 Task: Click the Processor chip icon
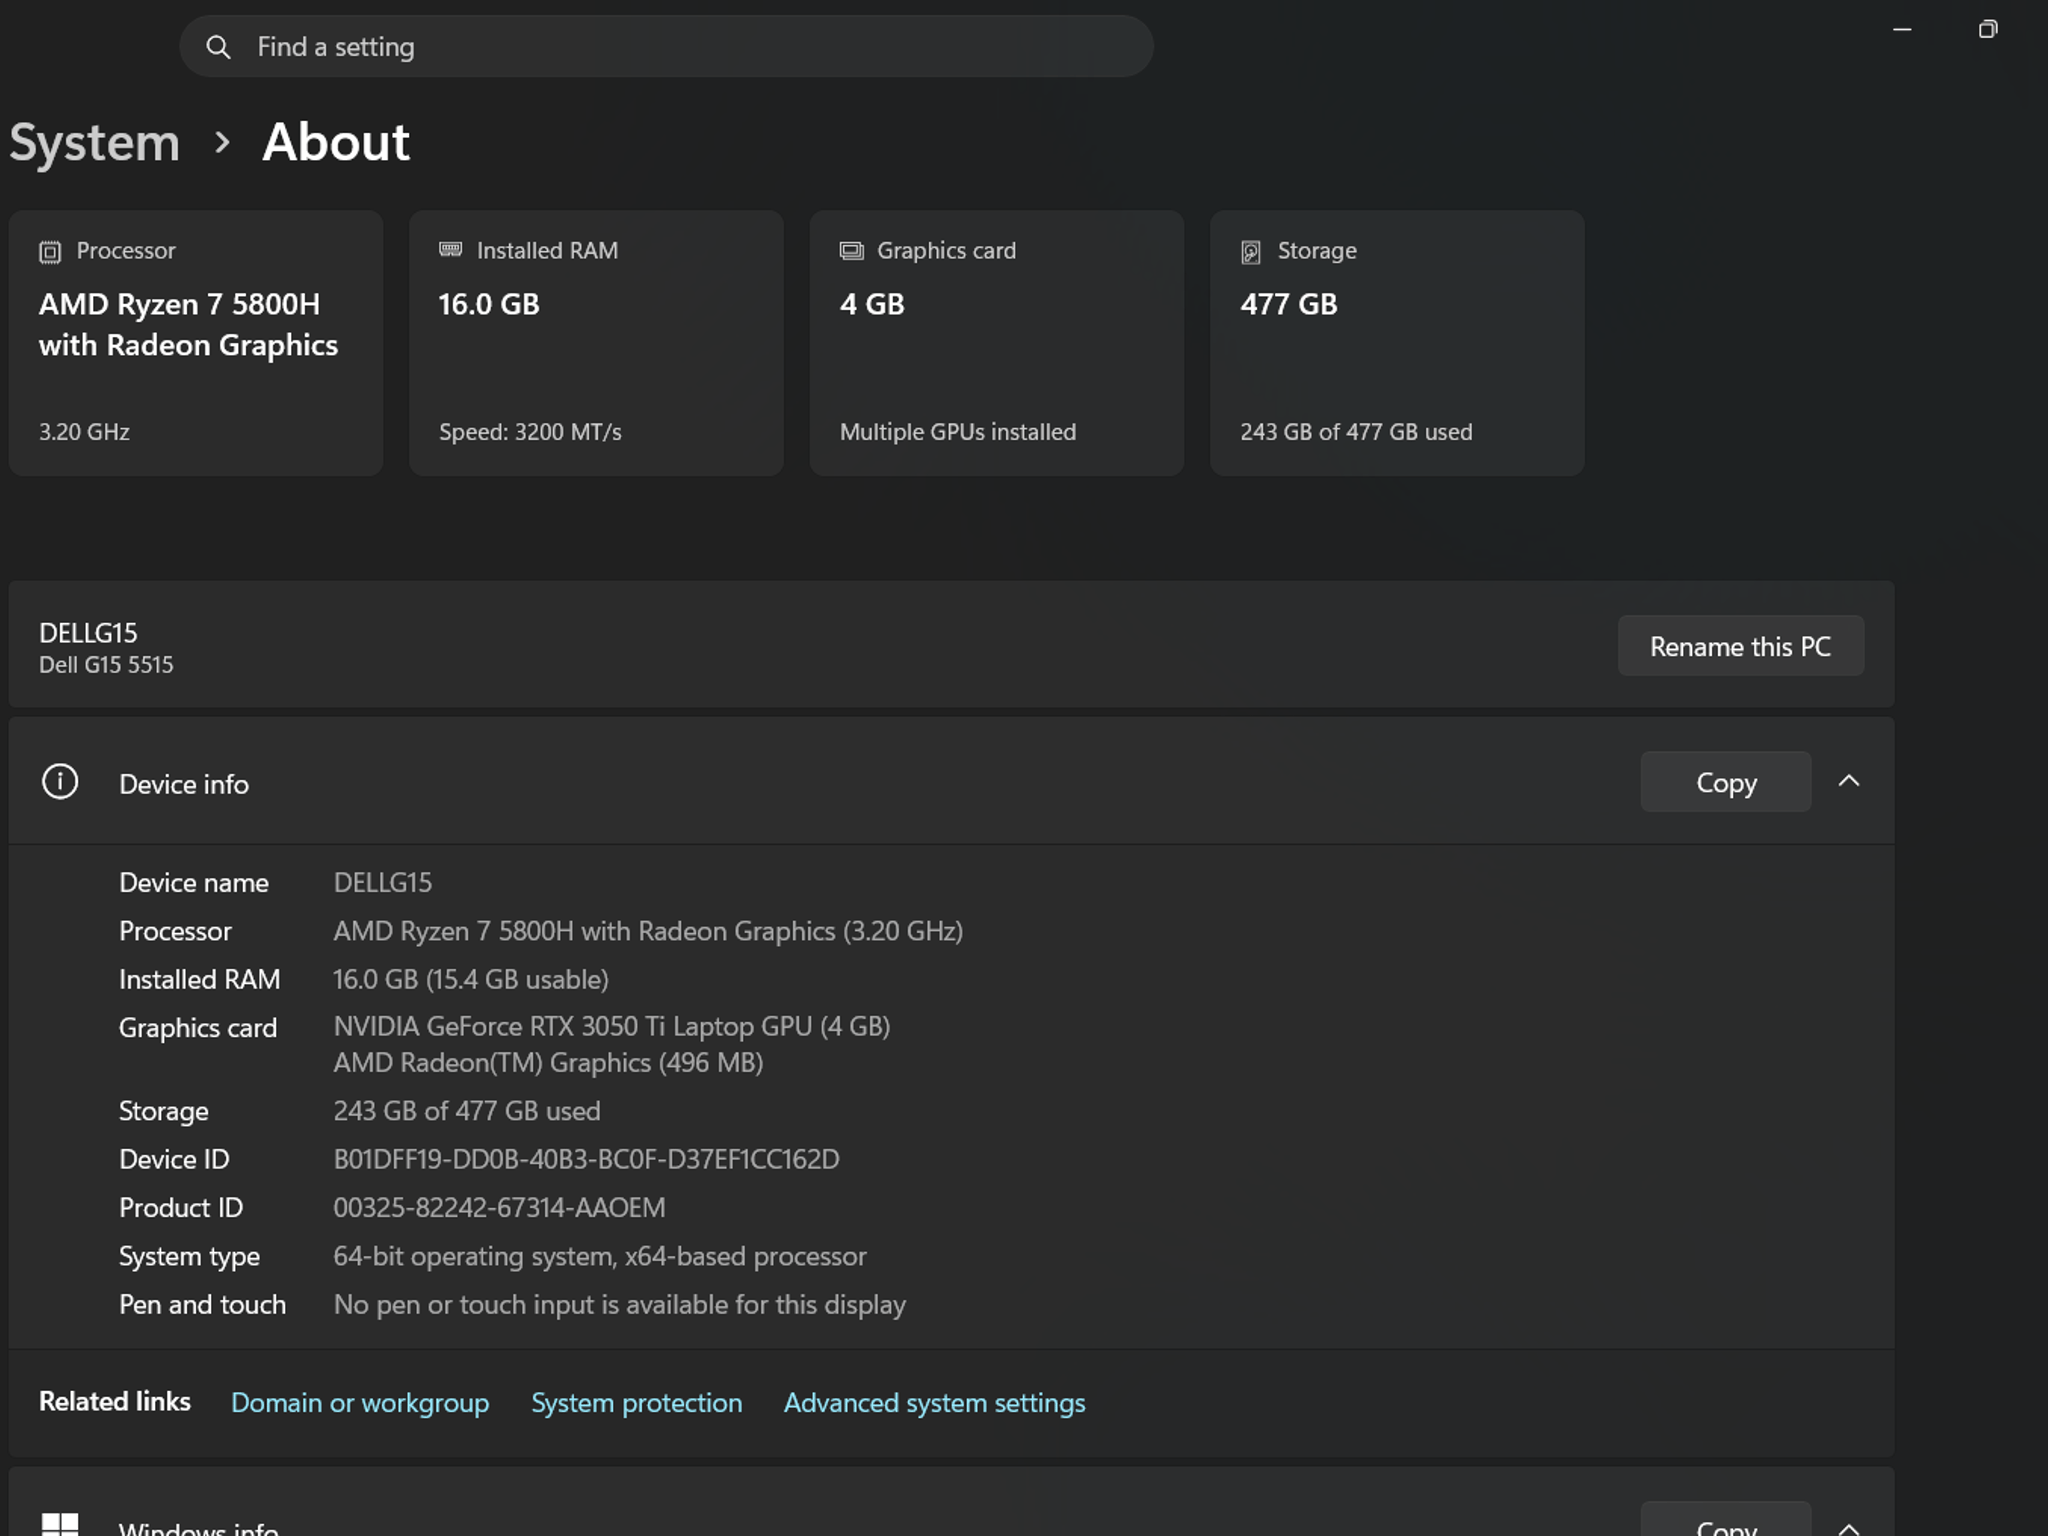coord(50,252)
